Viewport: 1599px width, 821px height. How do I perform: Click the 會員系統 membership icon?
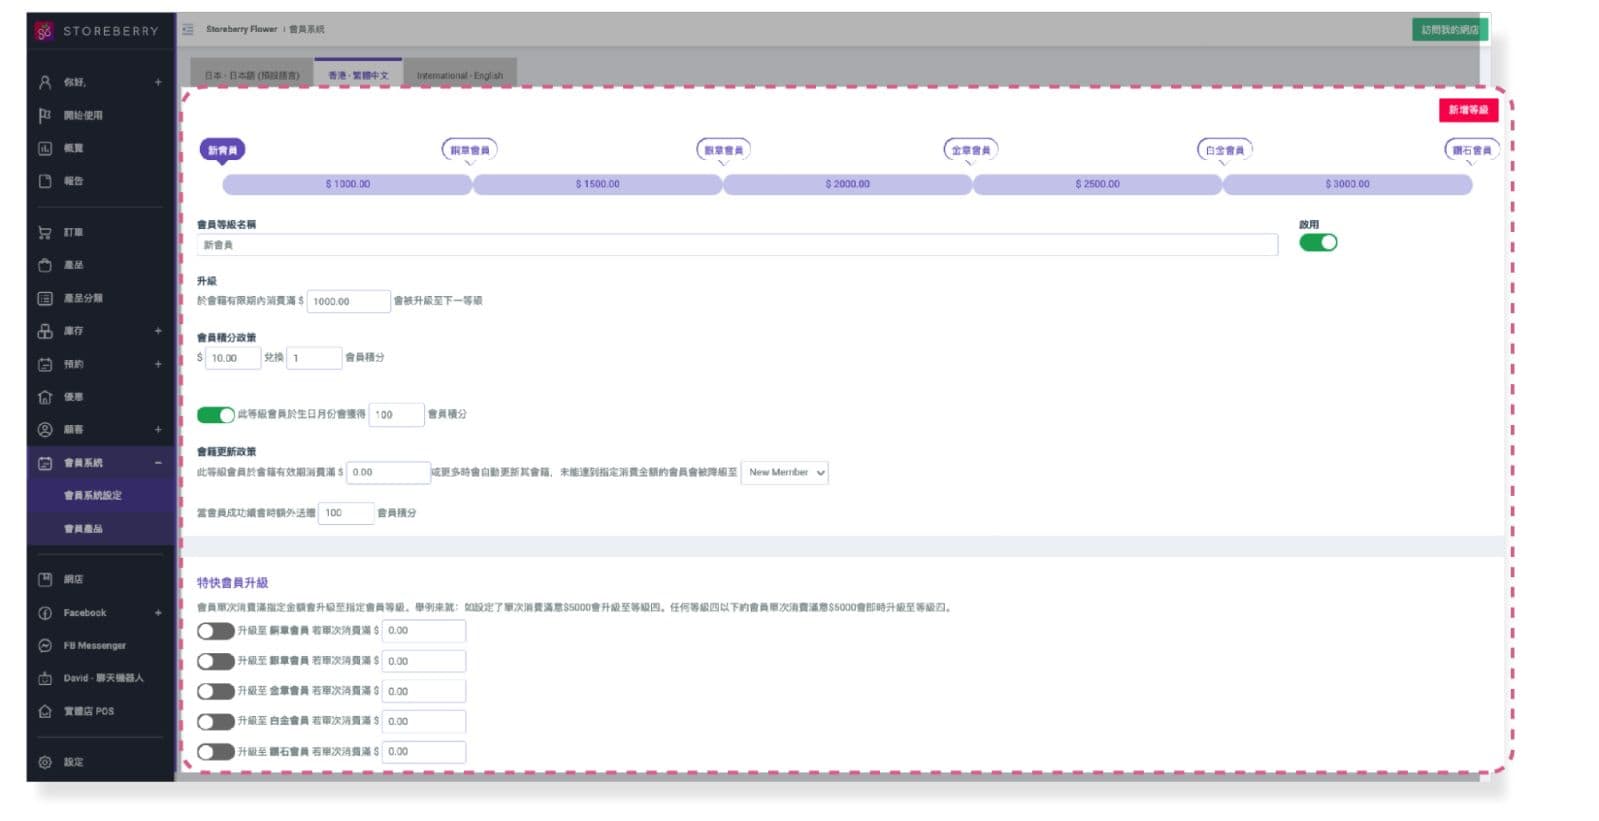tap(45, 463)
